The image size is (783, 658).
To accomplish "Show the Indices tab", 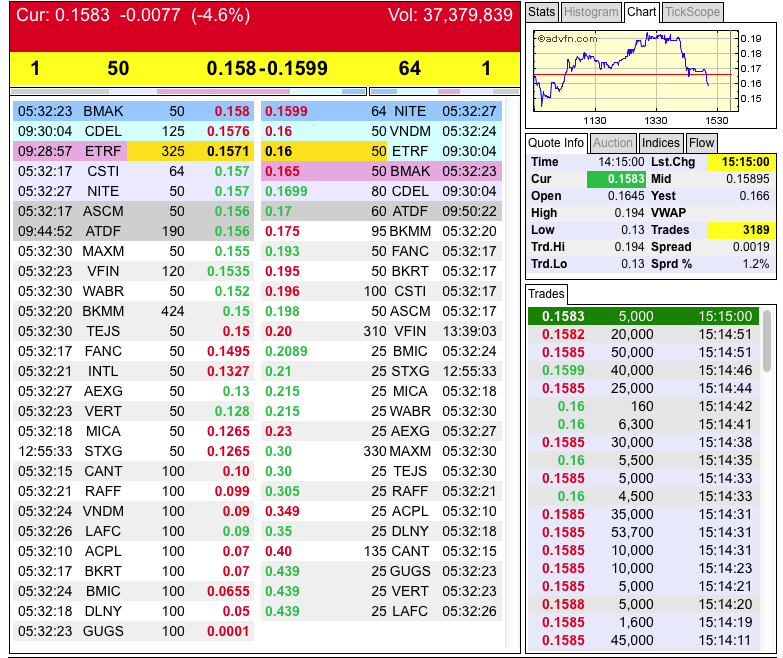I will [x=660, y=143].
